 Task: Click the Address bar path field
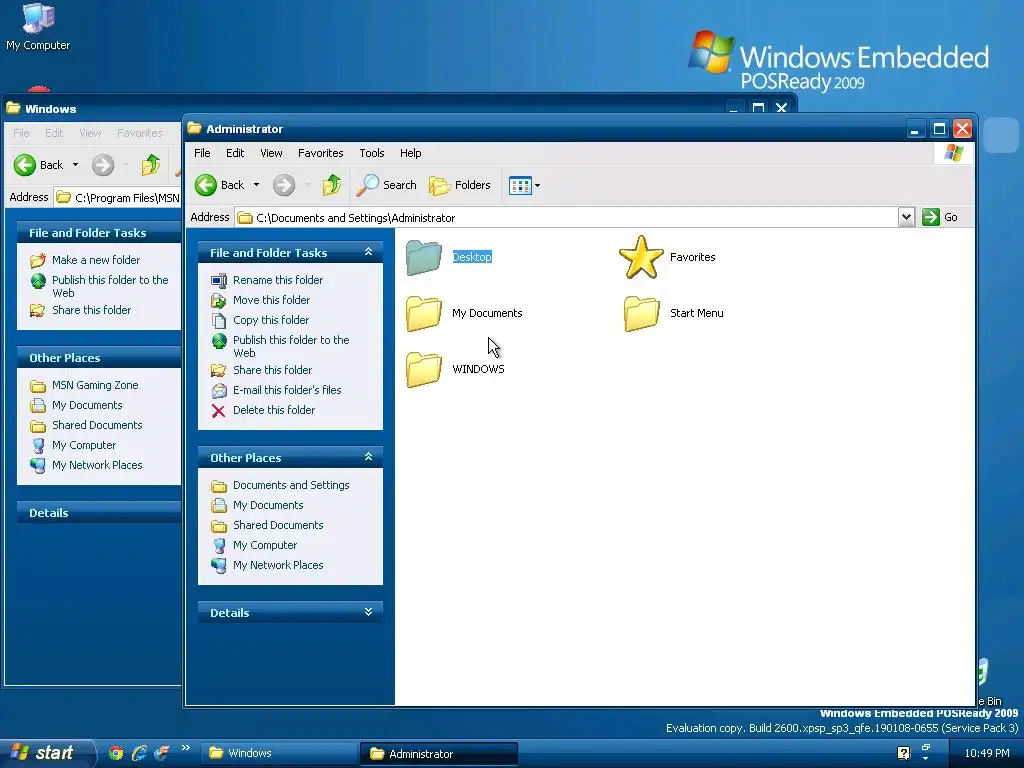point(567,217)
